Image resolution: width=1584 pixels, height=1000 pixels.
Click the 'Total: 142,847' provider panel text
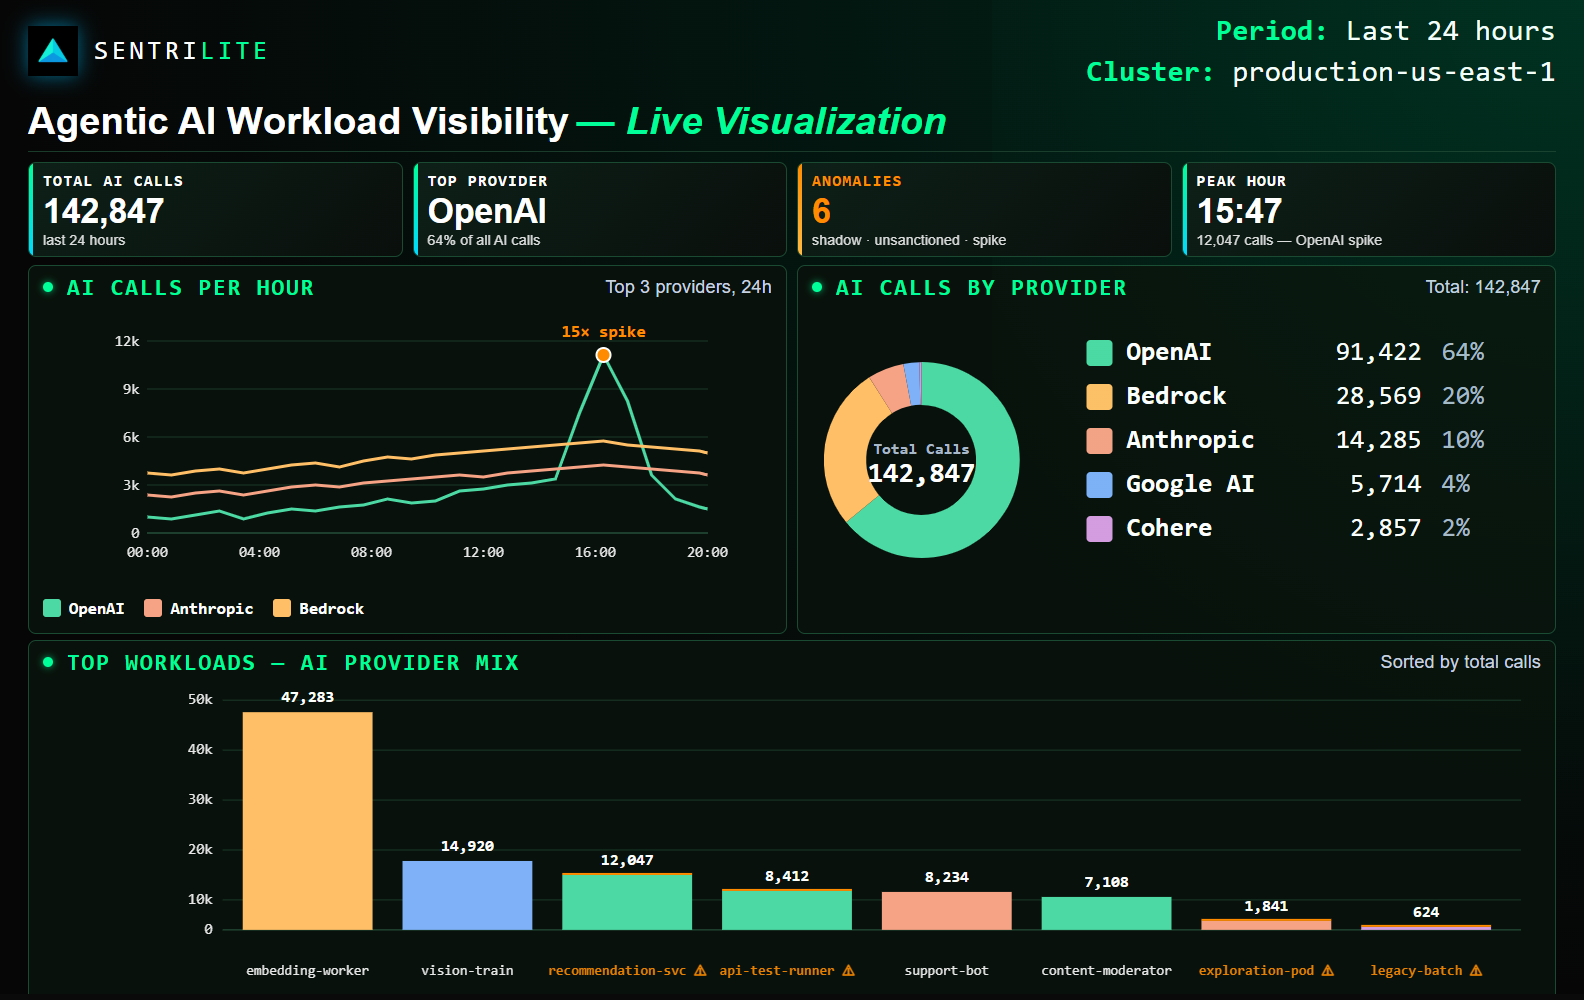point(1483,287)
